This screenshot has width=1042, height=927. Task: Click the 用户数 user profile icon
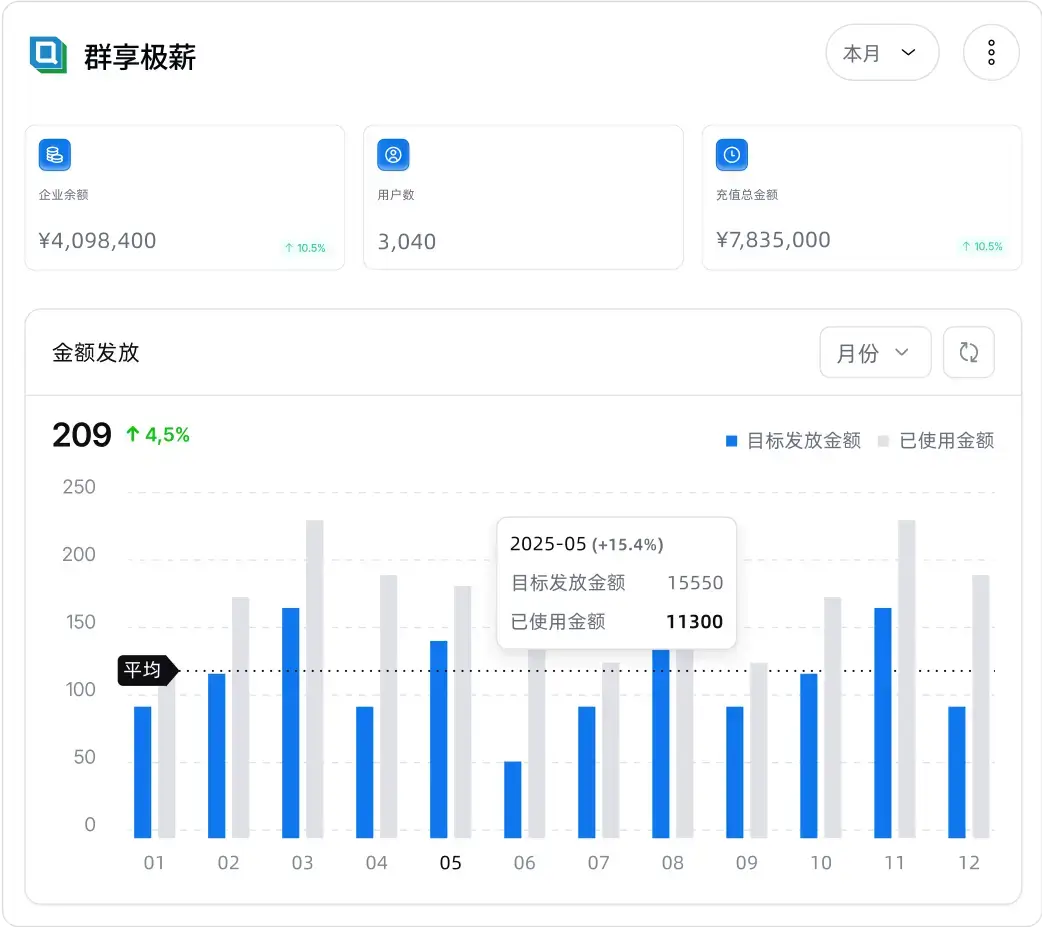click(393, 155)
